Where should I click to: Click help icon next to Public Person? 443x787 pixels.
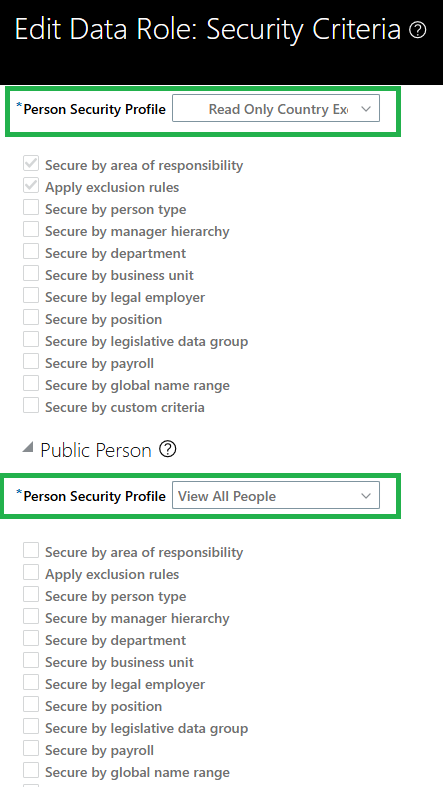[x=168, y=449]
